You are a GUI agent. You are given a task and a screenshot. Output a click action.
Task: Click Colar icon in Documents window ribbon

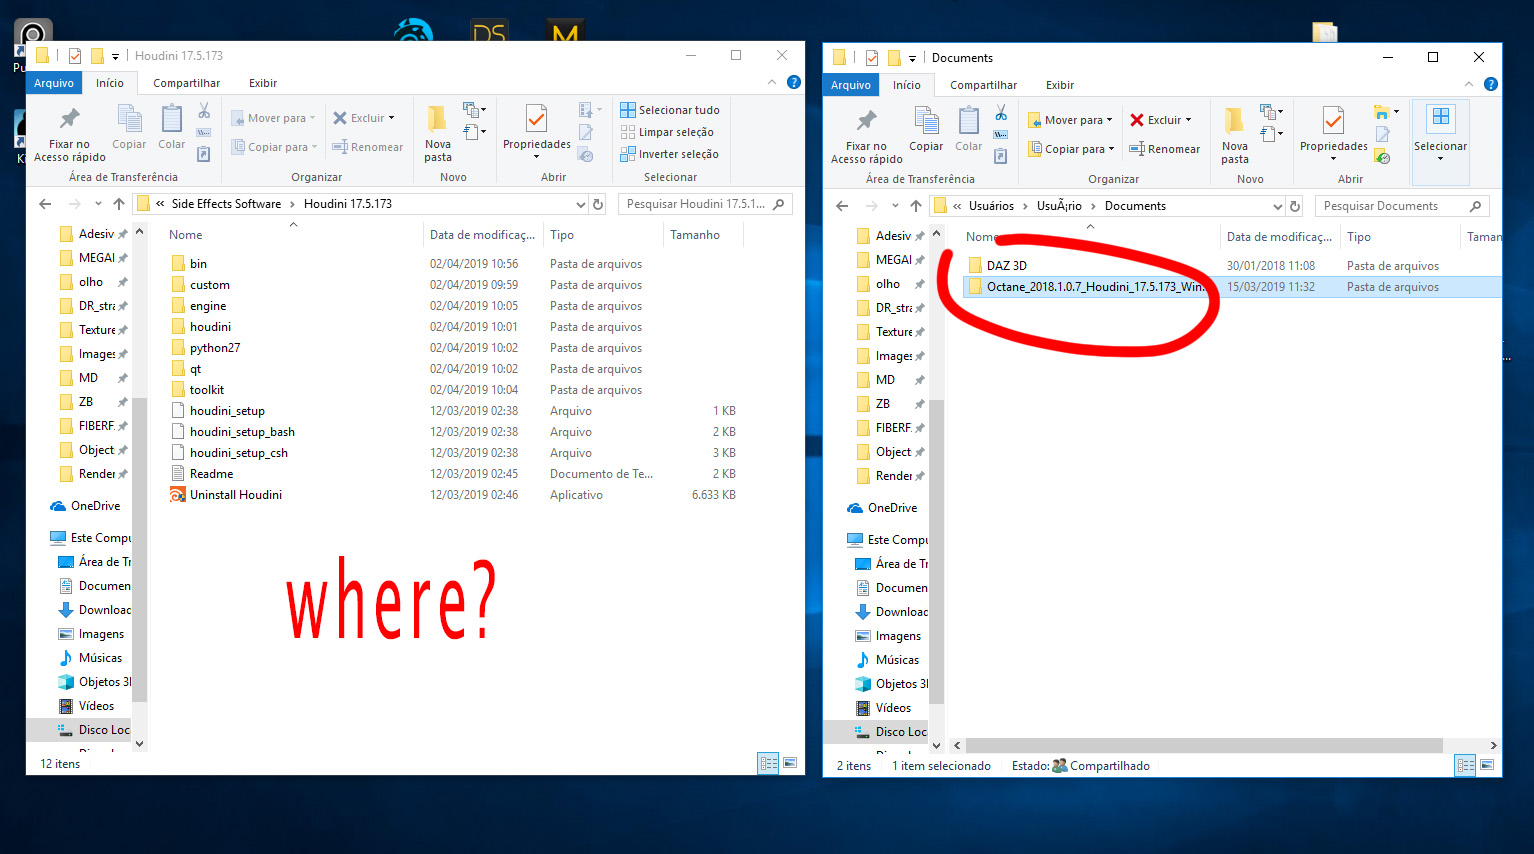click(968, 130)
